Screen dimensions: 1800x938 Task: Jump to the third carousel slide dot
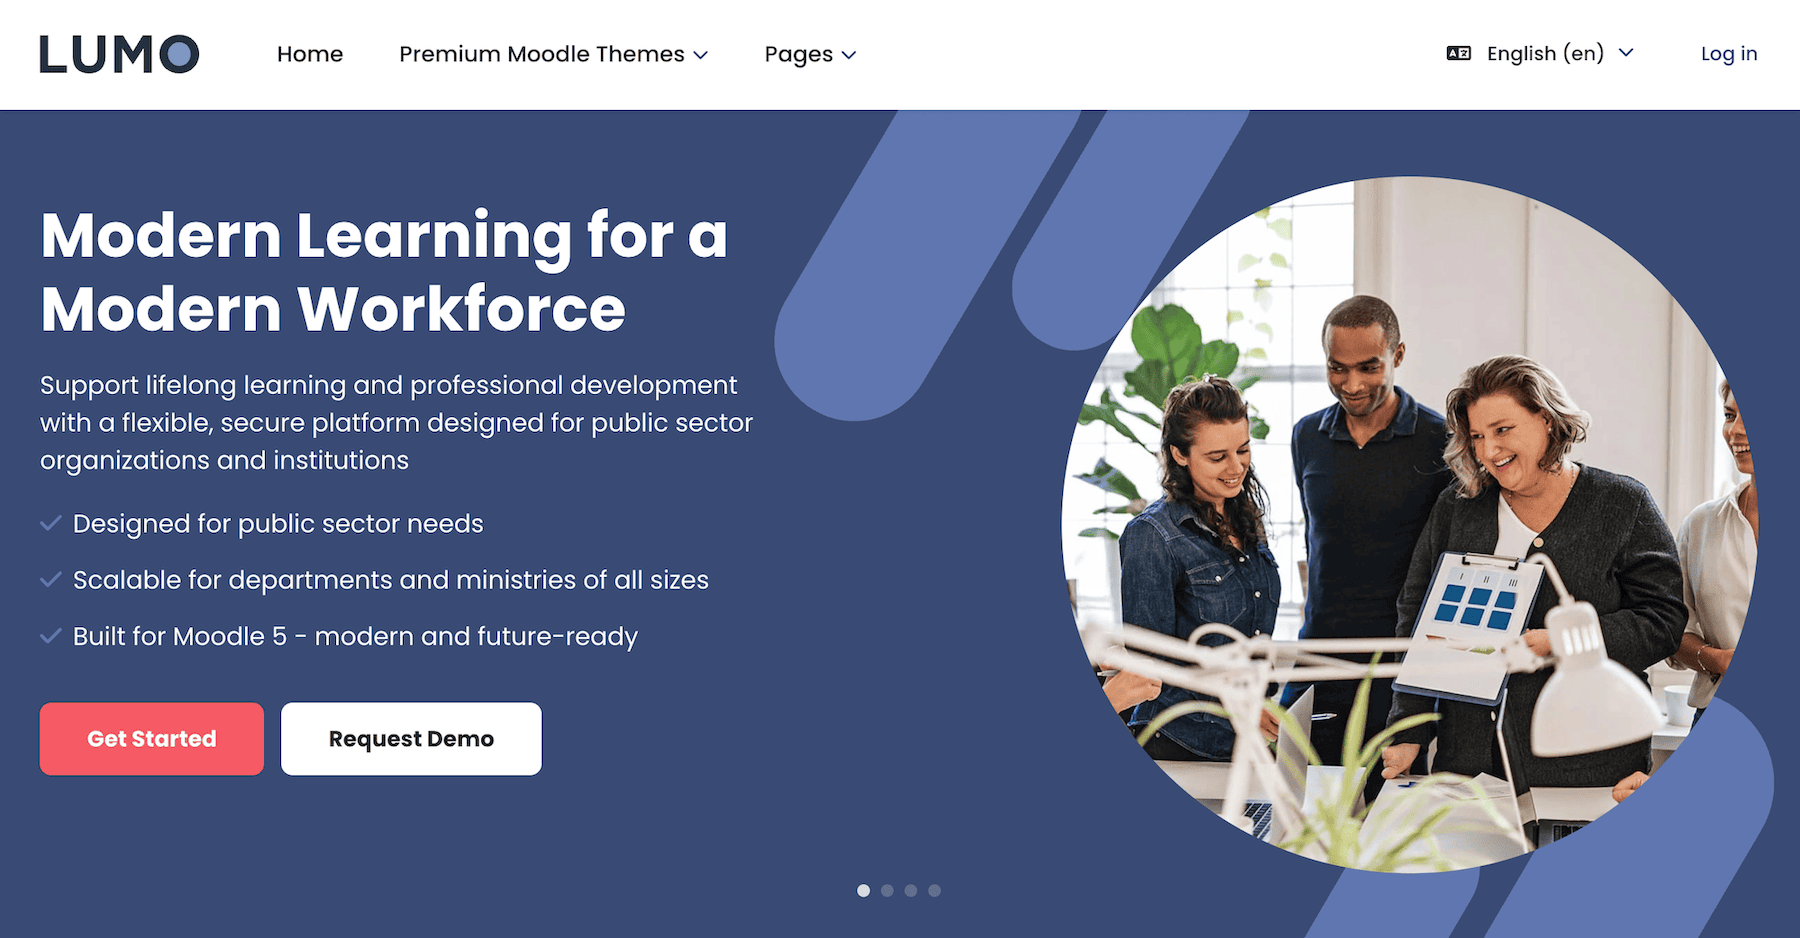[911, 890]
